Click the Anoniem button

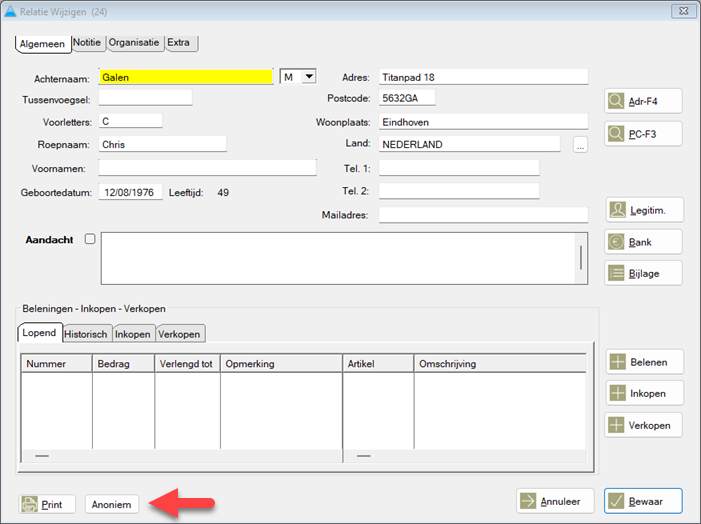(112, 505)
